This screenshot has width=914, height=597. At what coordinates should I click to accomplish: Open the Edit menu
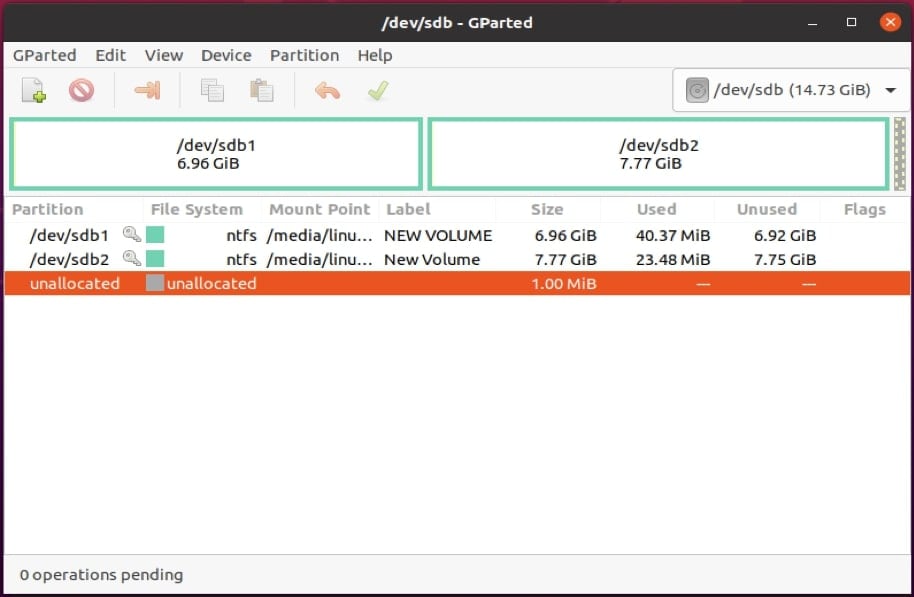110,55
